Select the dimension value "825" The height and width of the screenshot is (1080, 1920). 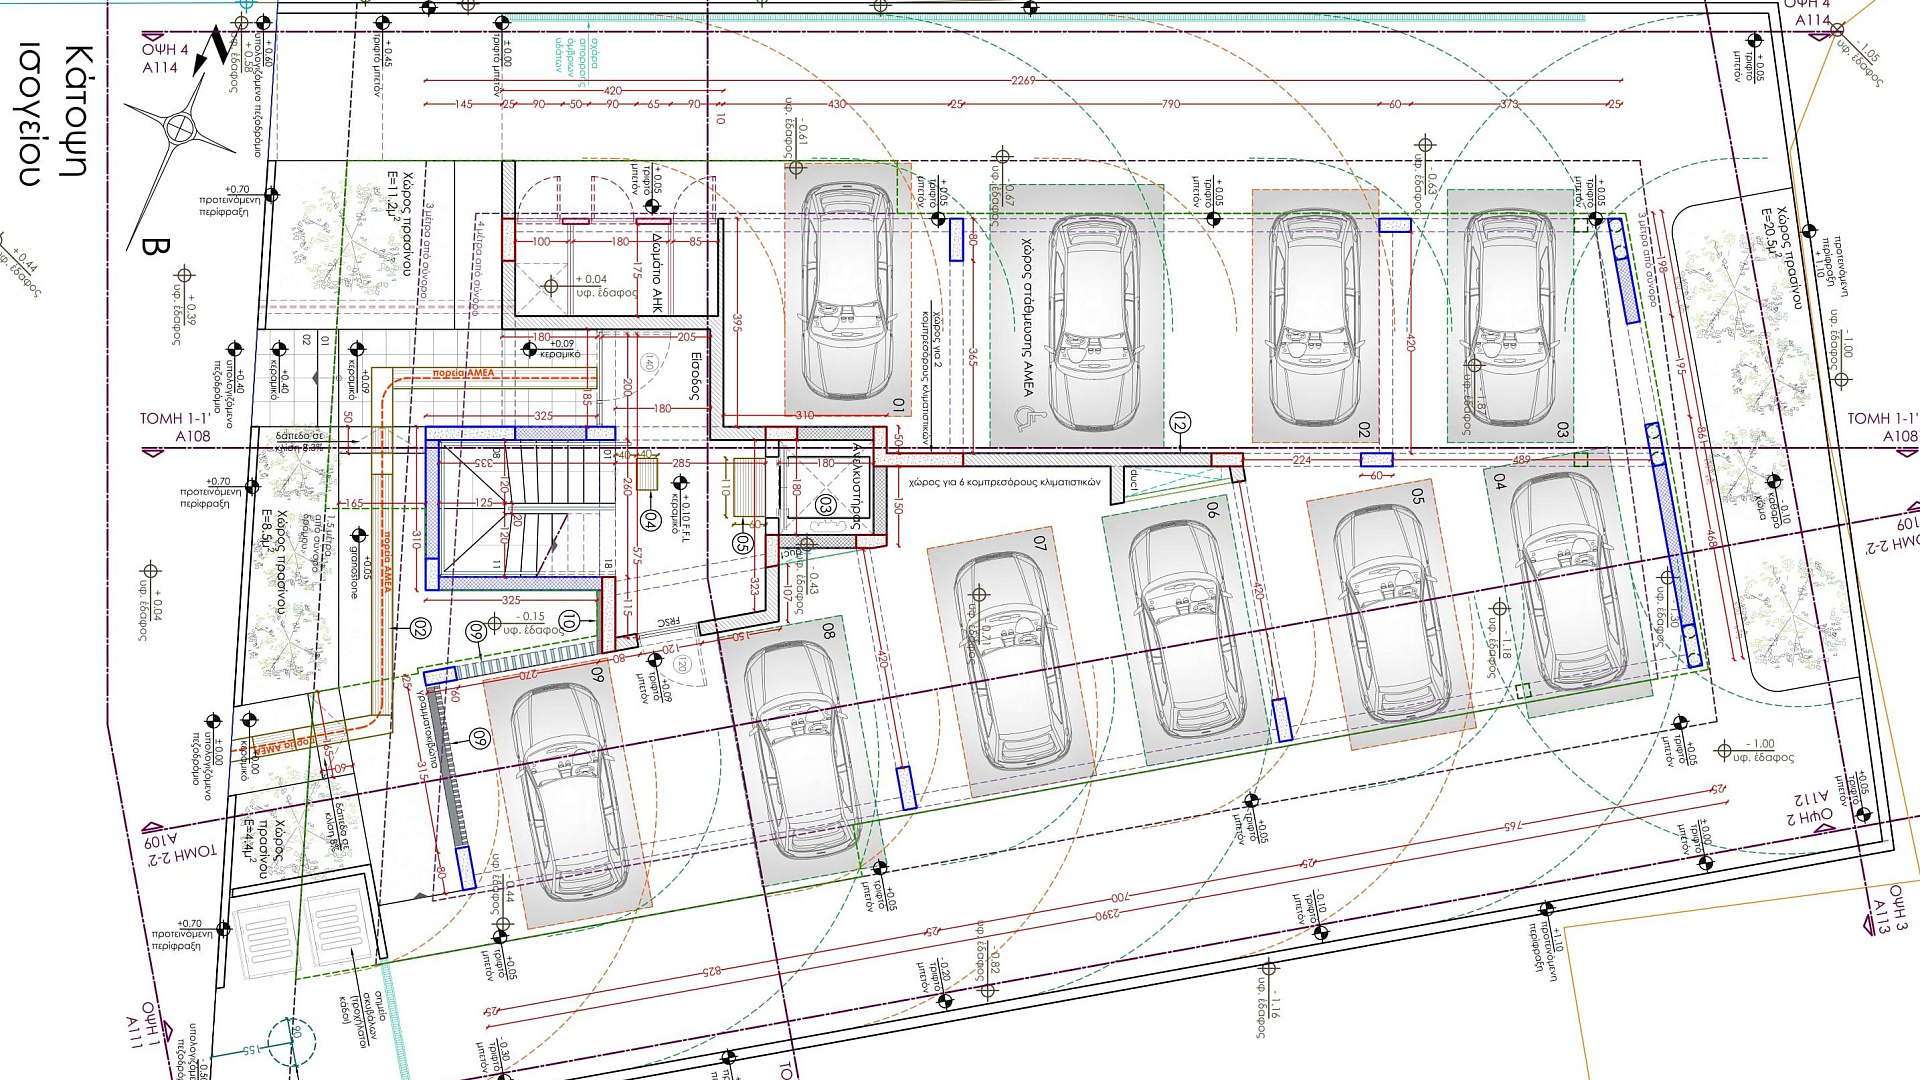click(x=711, y=971)
